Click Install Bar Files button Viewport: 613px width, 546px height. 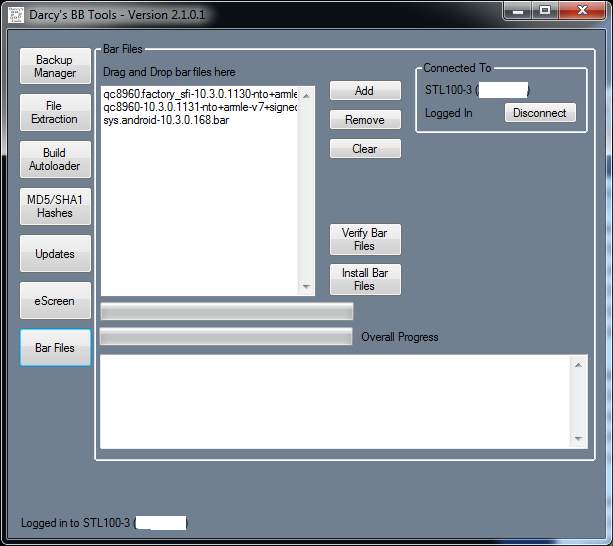pyautogui.click(x=365, y=280)
